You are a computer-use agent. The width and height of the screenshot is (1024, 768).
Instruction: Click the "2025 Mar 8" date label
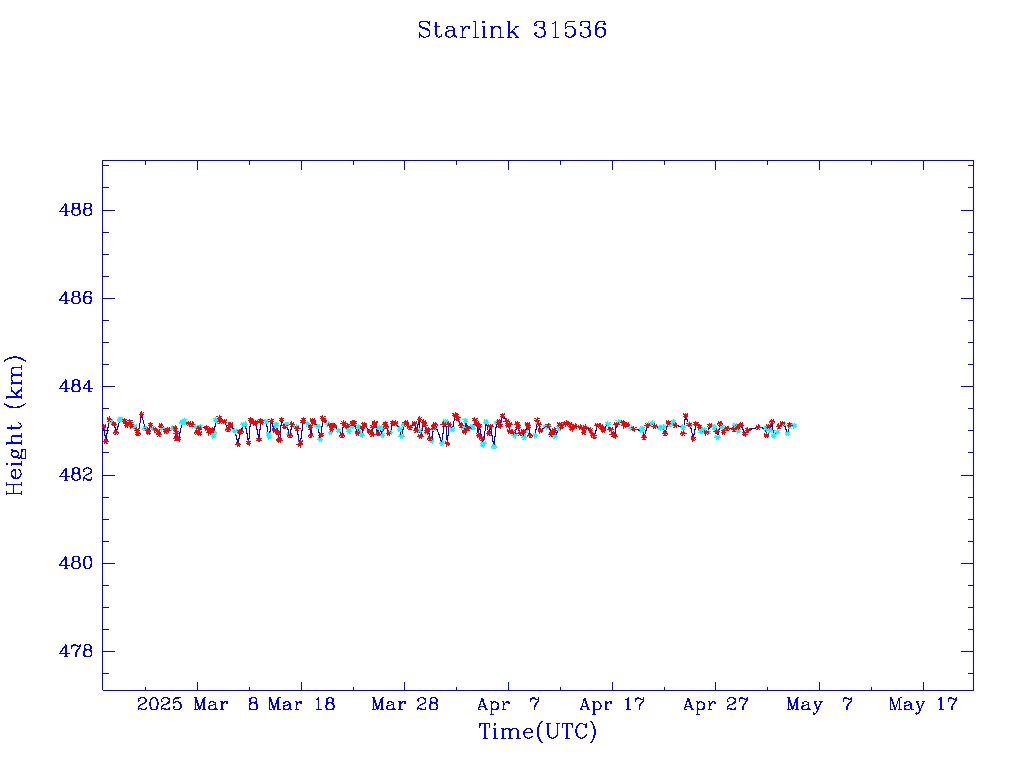pyautogui.click(x=198, y=704)
